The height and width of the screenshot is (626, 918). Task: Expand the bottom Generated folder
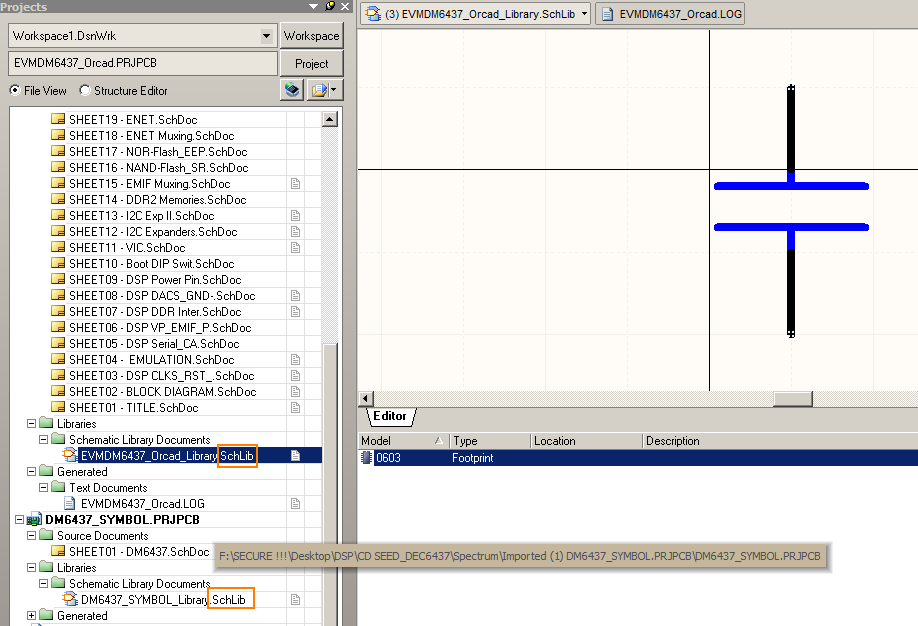(32, 615)
